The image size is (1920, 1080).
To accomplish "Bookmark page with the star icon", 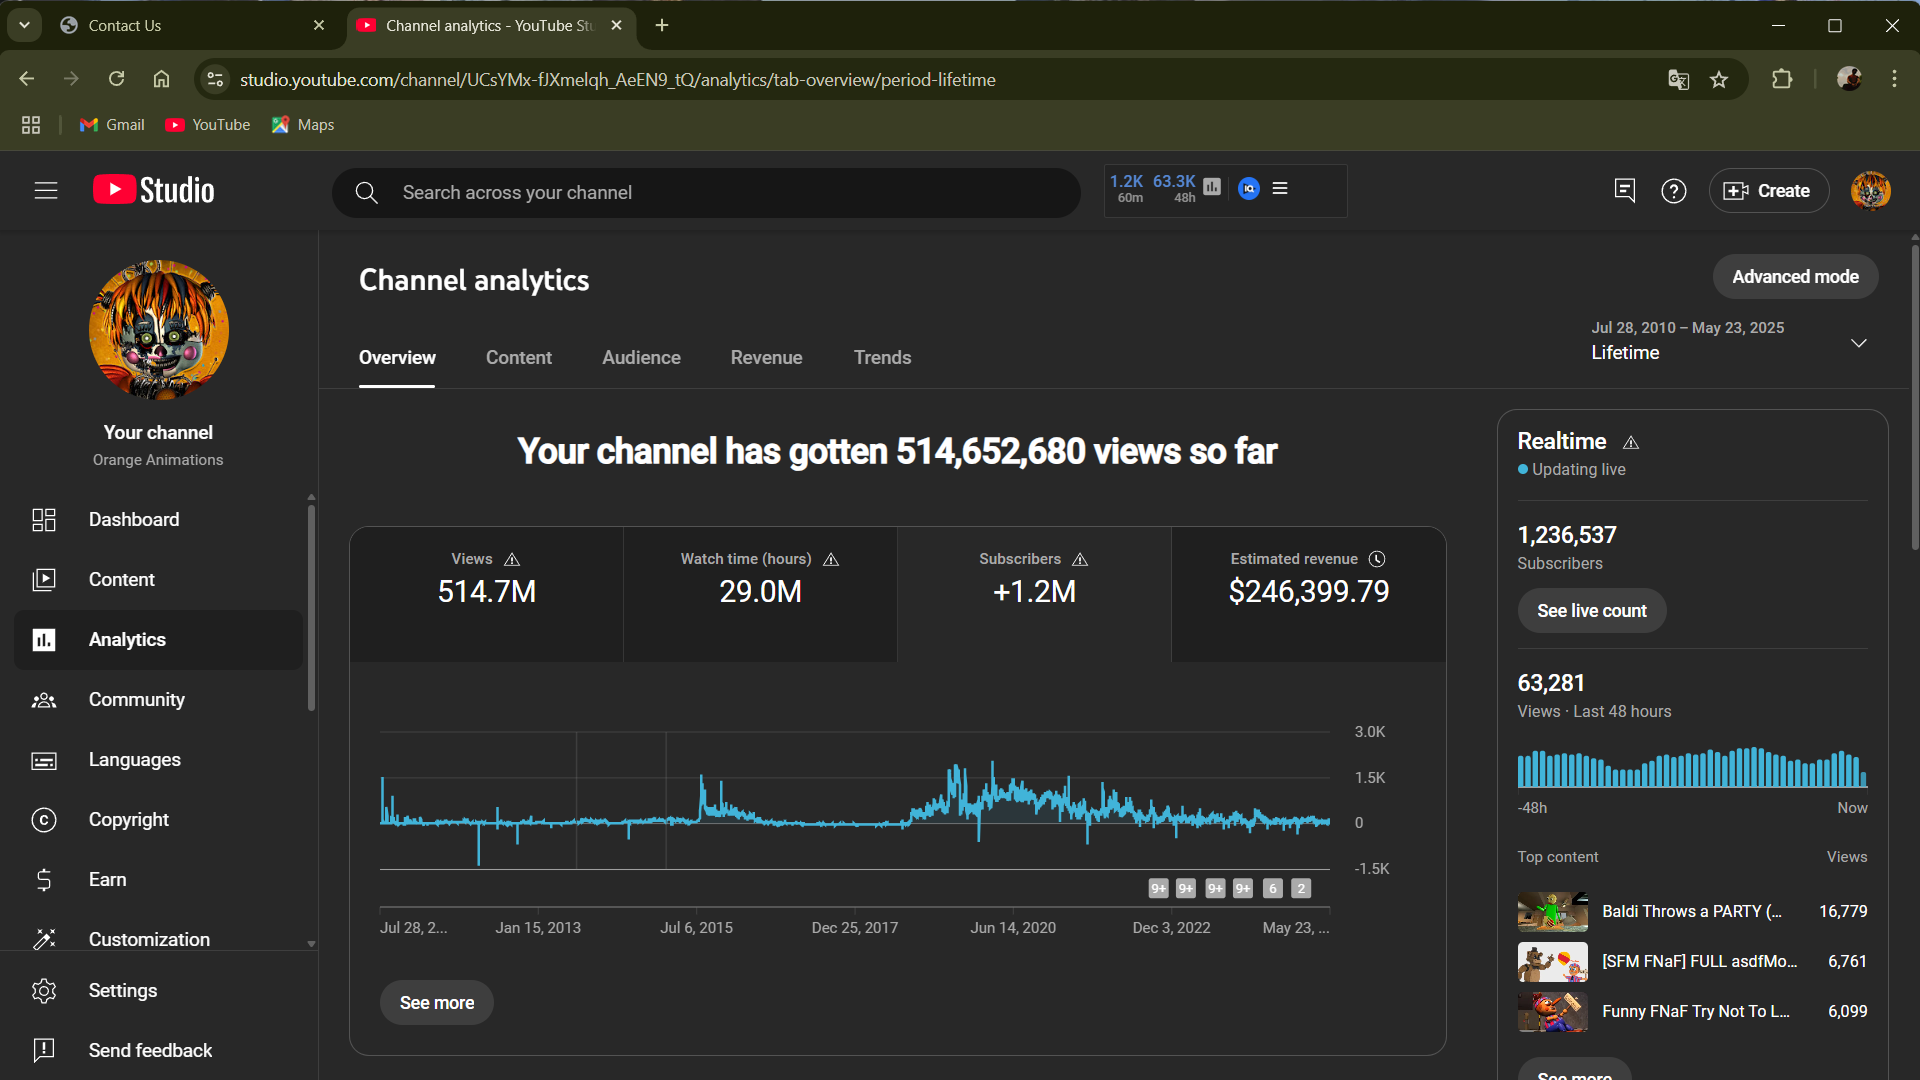I will click(x=1719, y=80).
